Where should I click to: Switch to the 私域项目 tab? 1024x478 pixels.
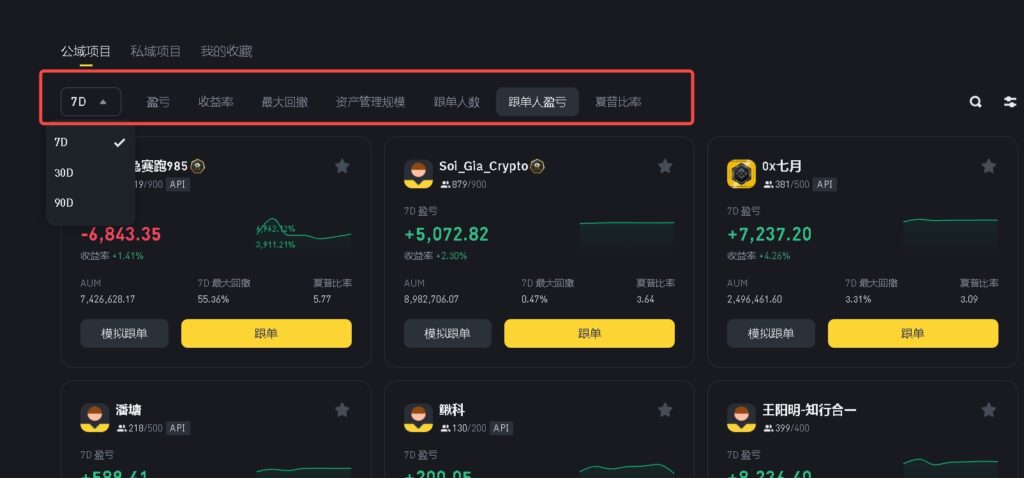coord(155,51)
